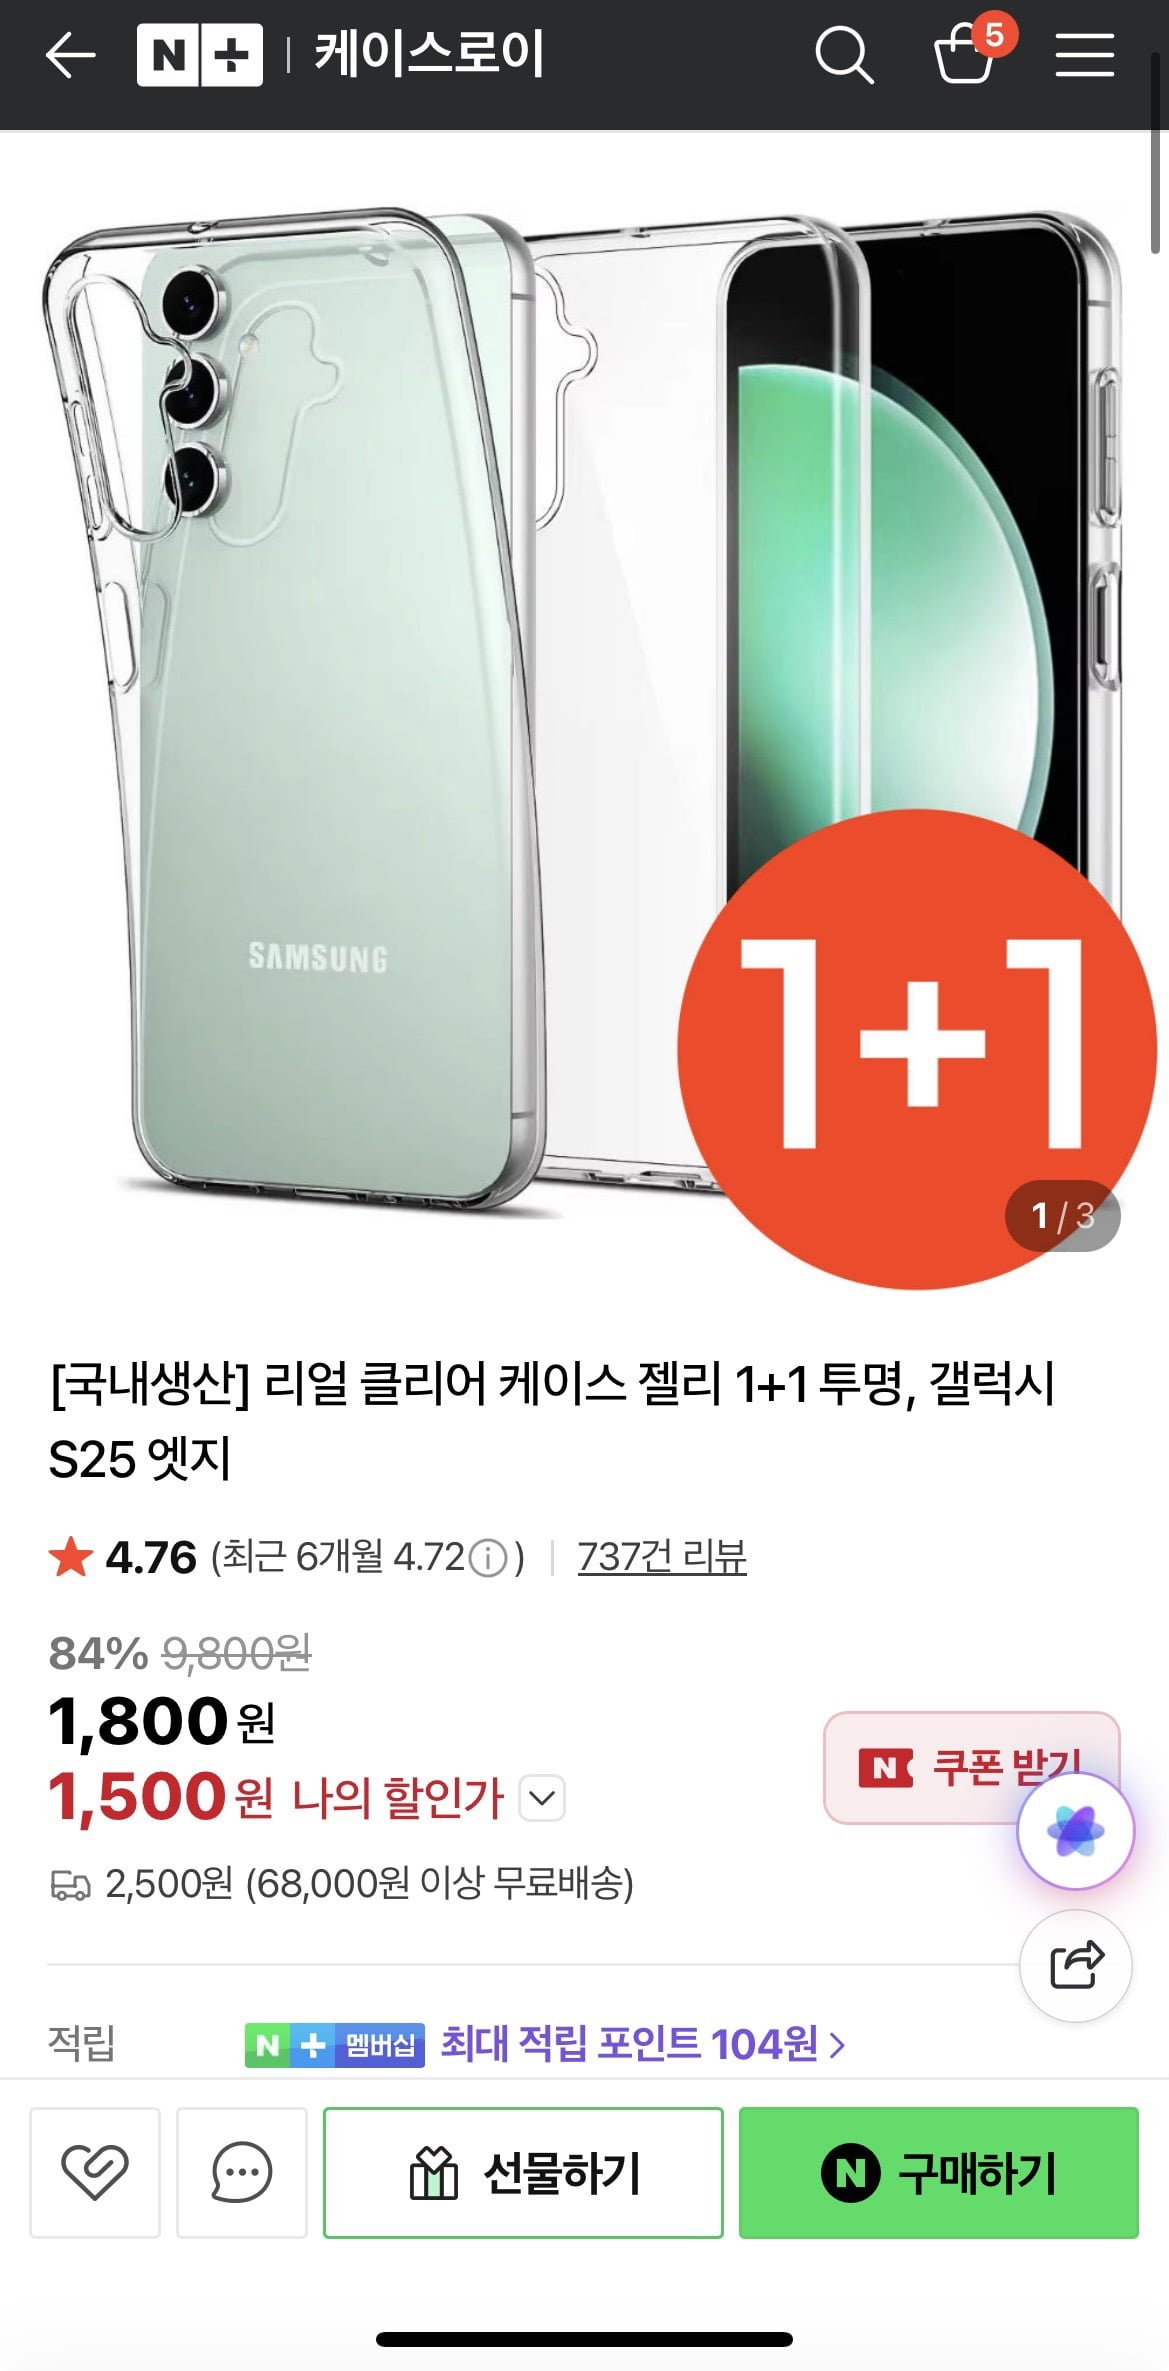Open the floating AI assistant icon

pyautogui.click(x=1076, y=1831)
